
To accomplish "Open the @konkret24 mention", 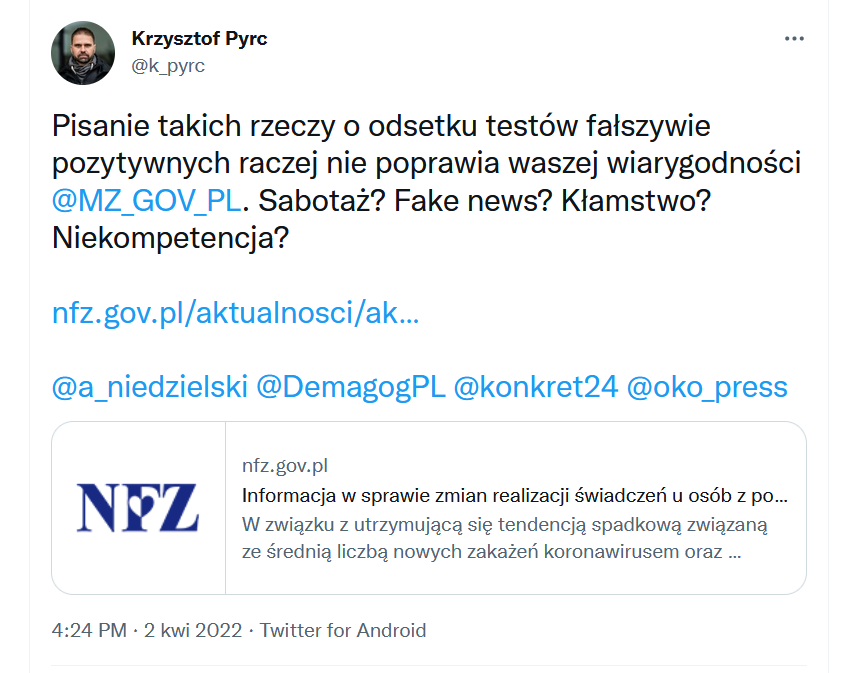I will (x=536, y=387).
